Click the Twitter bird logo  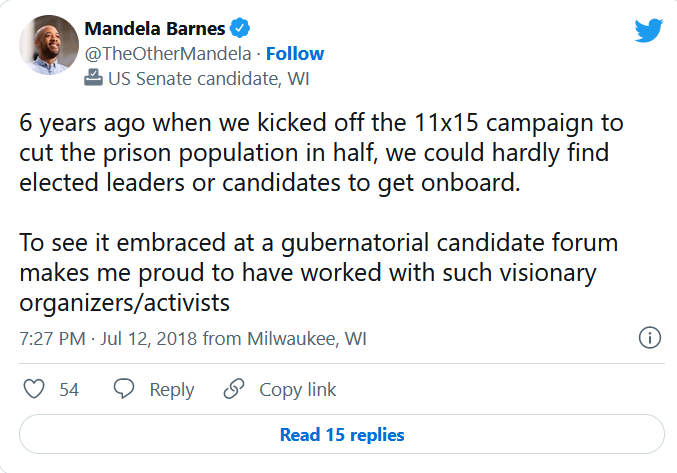click(649, 31)
